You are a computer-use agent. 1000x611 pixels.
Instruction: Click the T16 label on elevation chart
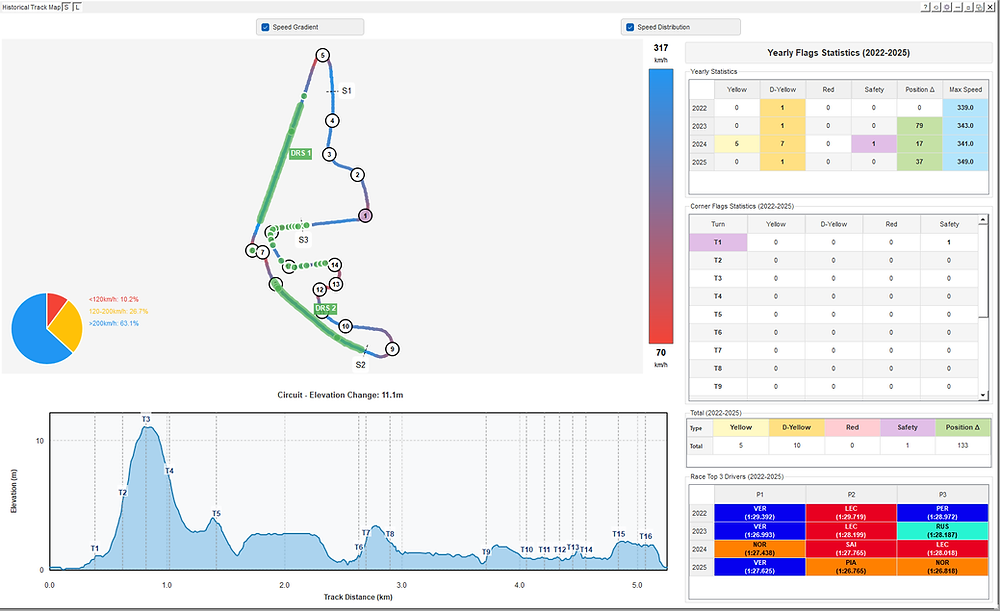click(x=645, y=536)
